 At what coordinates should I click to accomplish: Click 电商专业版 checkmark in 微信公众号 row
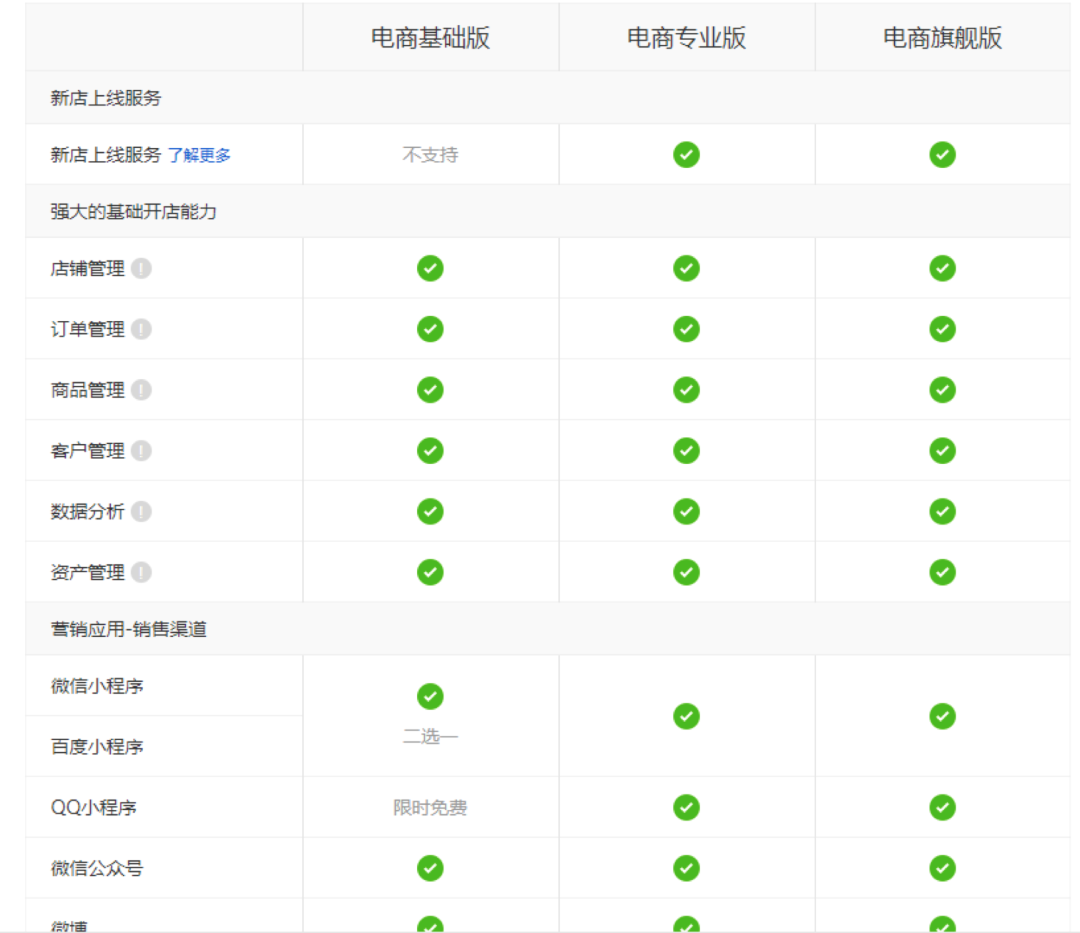point(686,868)
